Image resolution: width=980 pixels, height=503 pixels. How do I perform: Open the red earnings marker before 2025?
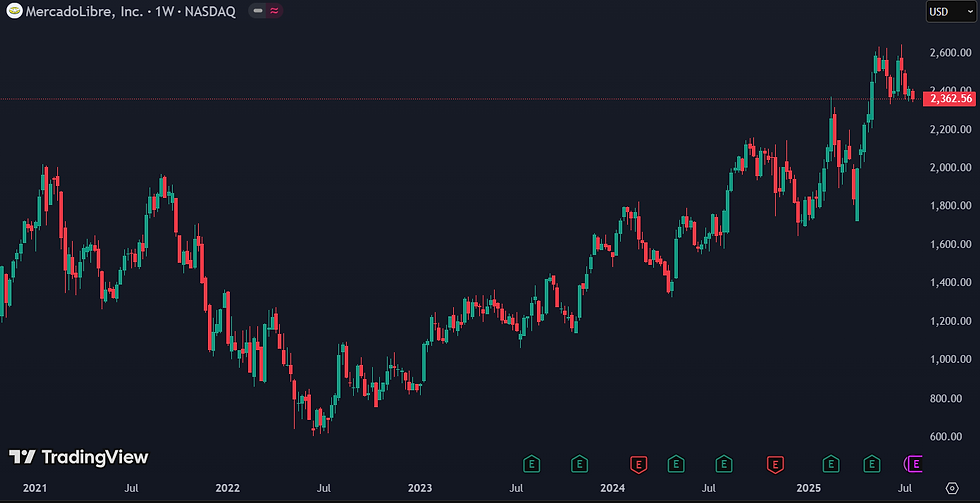pos(775,464)
